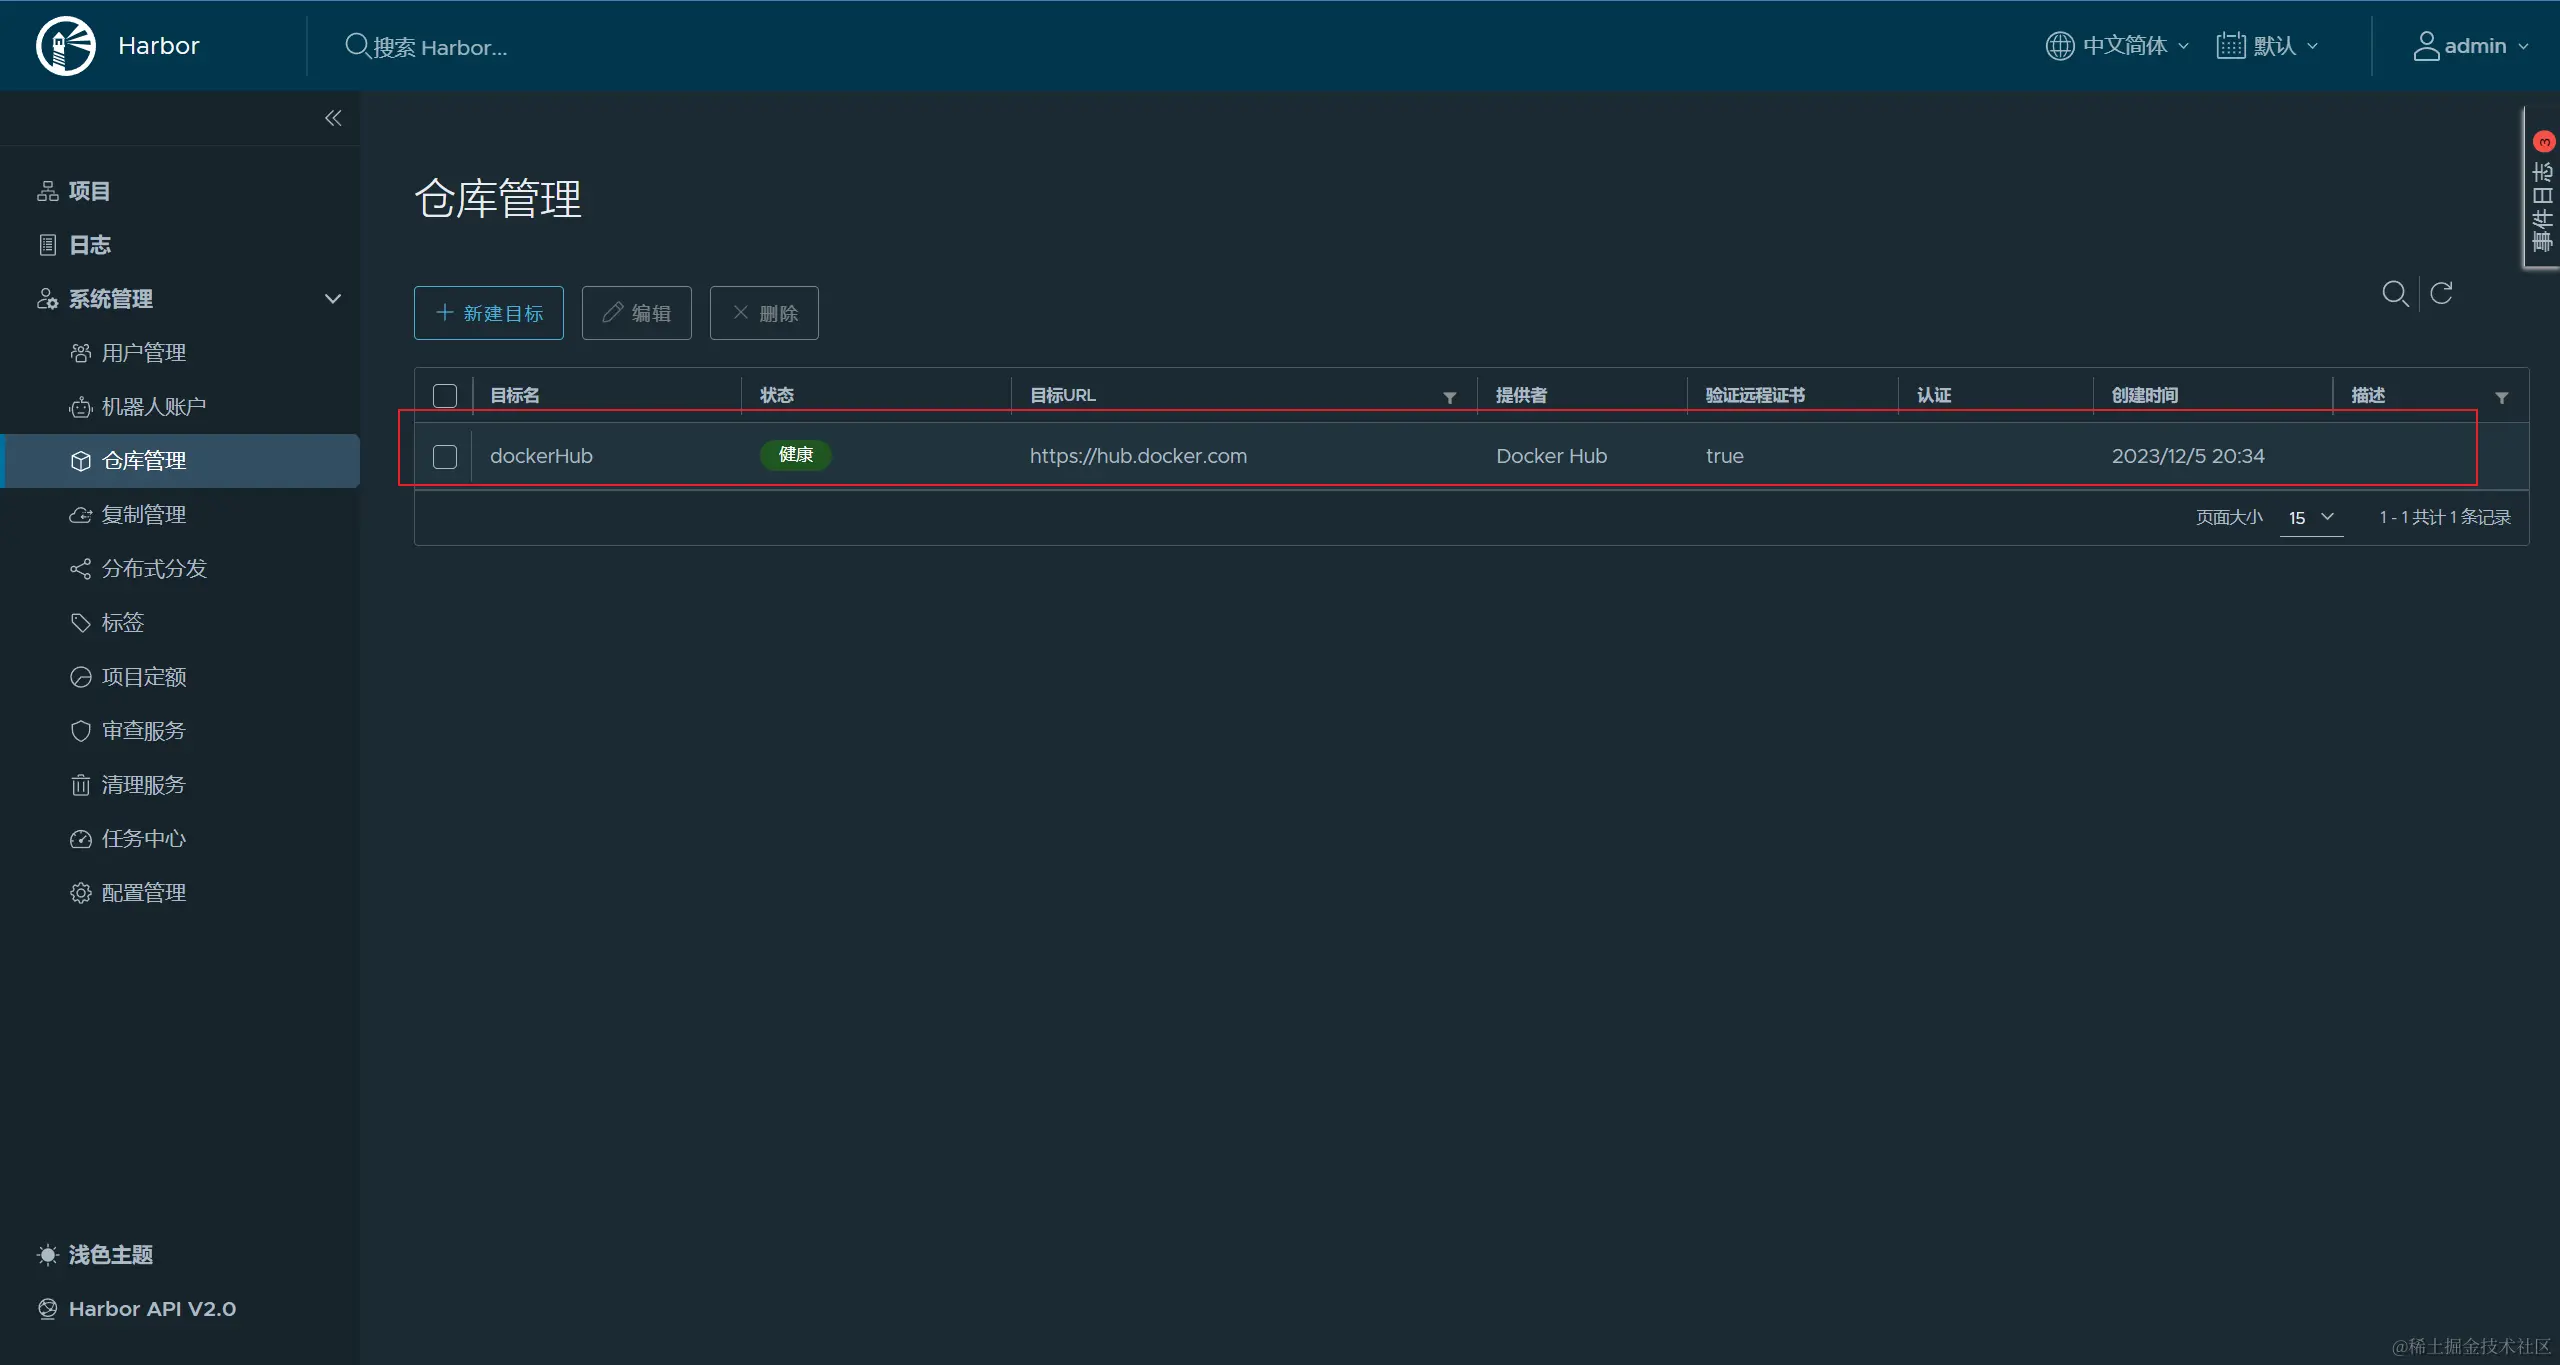Open the 目标URL column filter
The width and height of the screenshot is (2560, 1365).
pos(1449,398)
